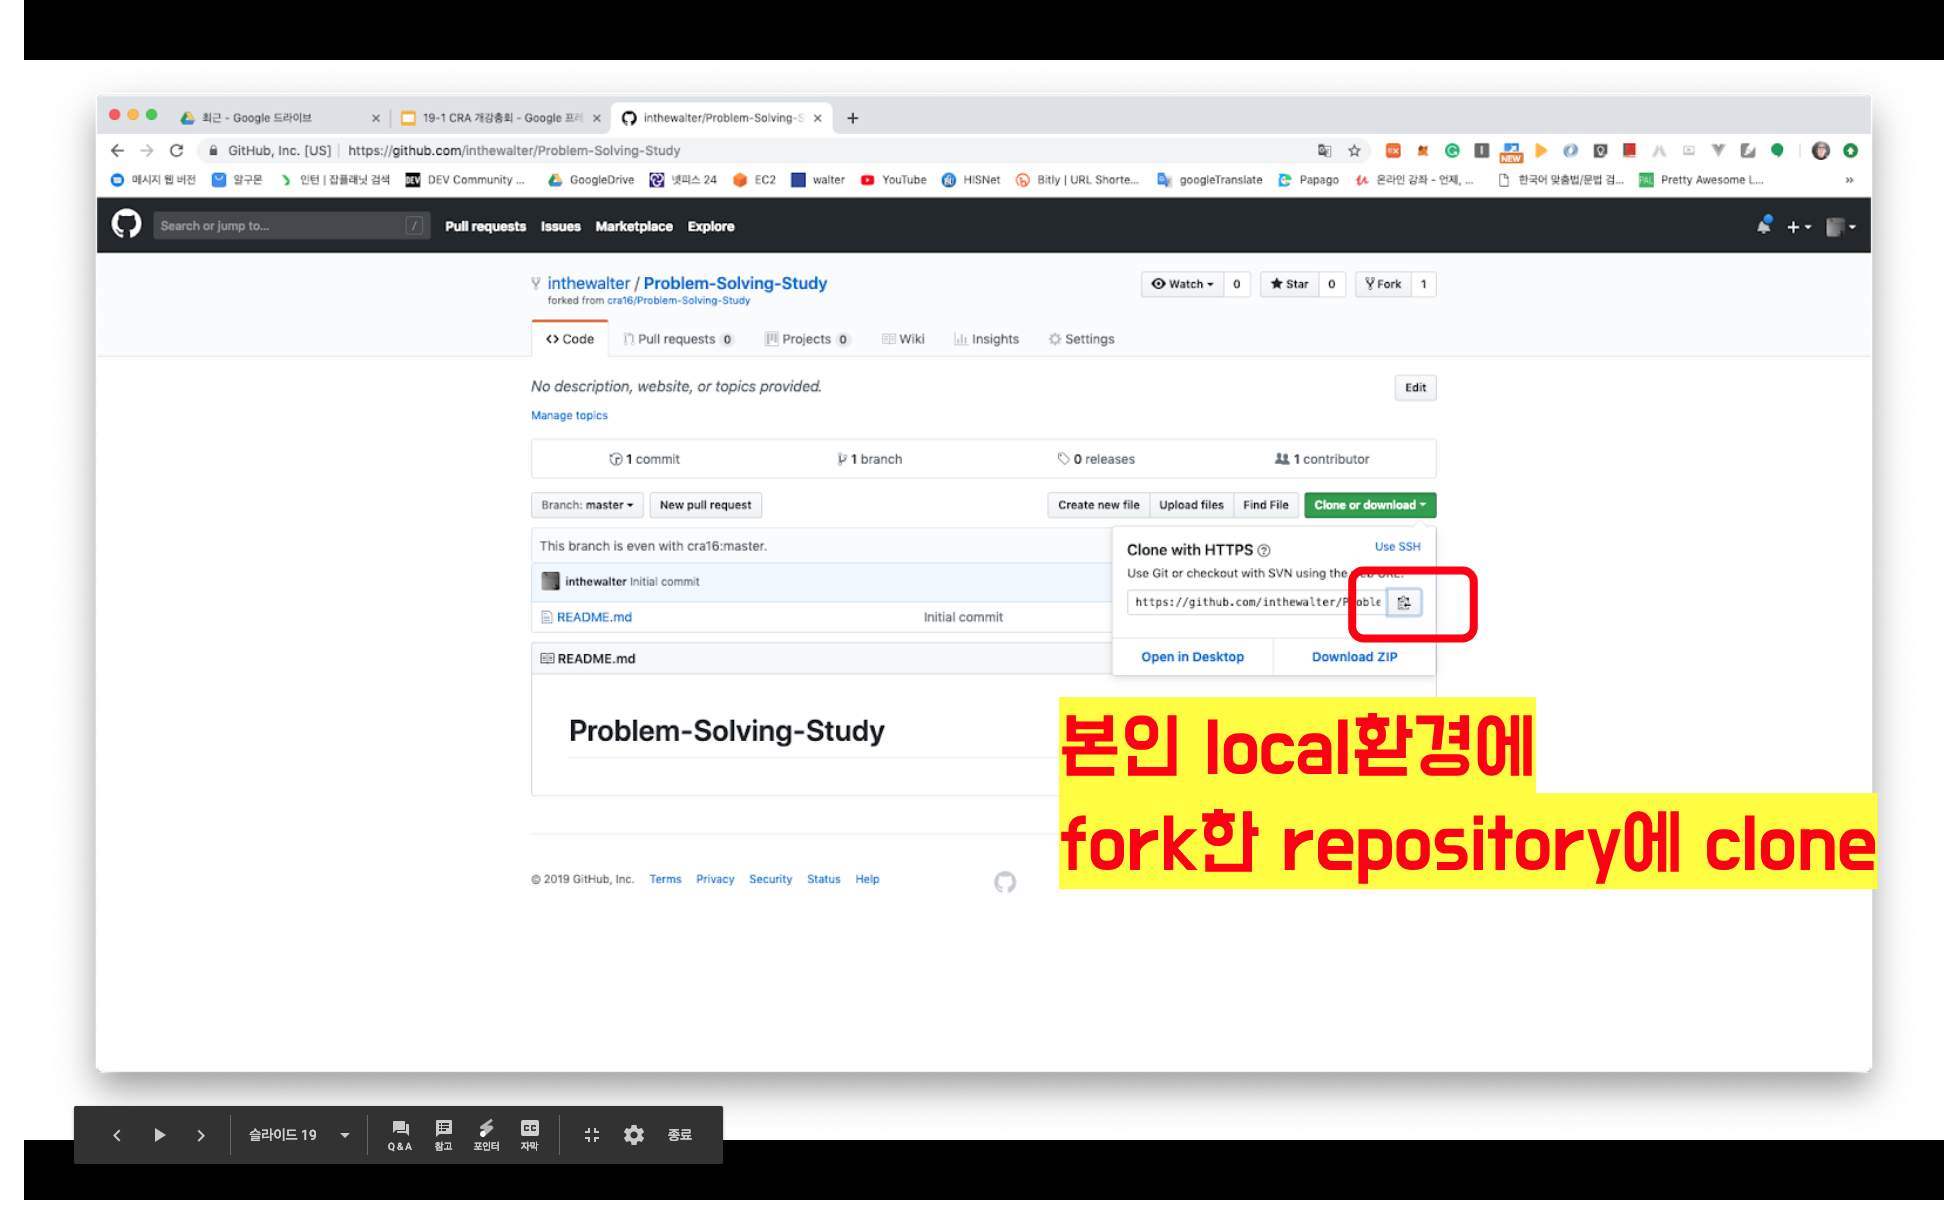Expand the Branch: master dropdown

click(x=587, y=505)
